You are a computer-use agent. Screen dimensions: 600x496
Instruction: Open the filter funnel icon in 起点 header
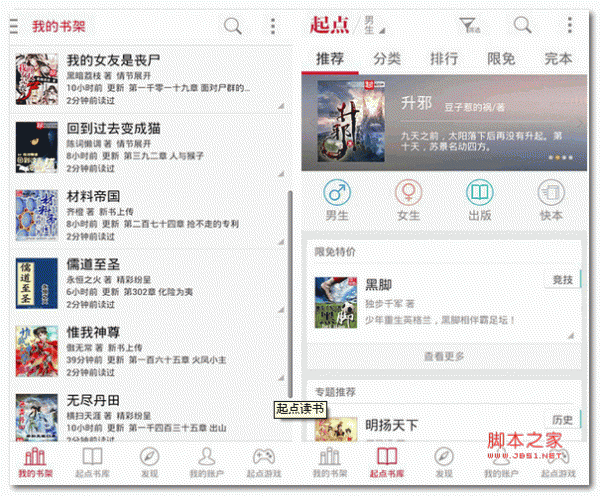point(469,26)
